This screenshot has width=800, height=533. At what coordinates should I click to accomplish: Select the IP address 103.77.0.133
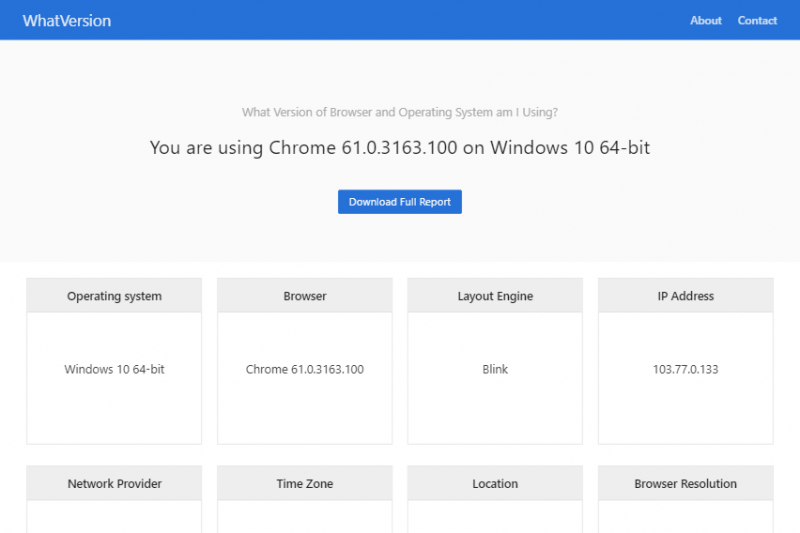pyautogui.click(x=686, y=369)
